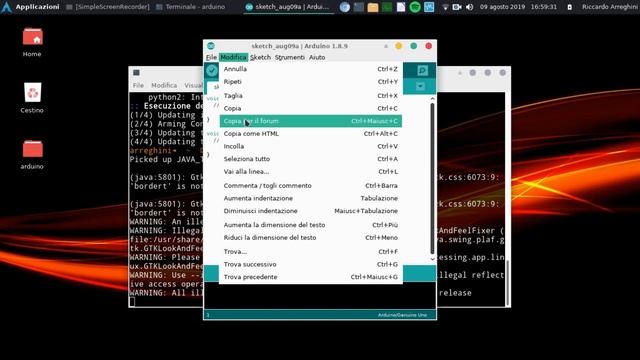Choose Trova precedente
The width and height of the screenshot is (640, 360).
click(311, 277)
